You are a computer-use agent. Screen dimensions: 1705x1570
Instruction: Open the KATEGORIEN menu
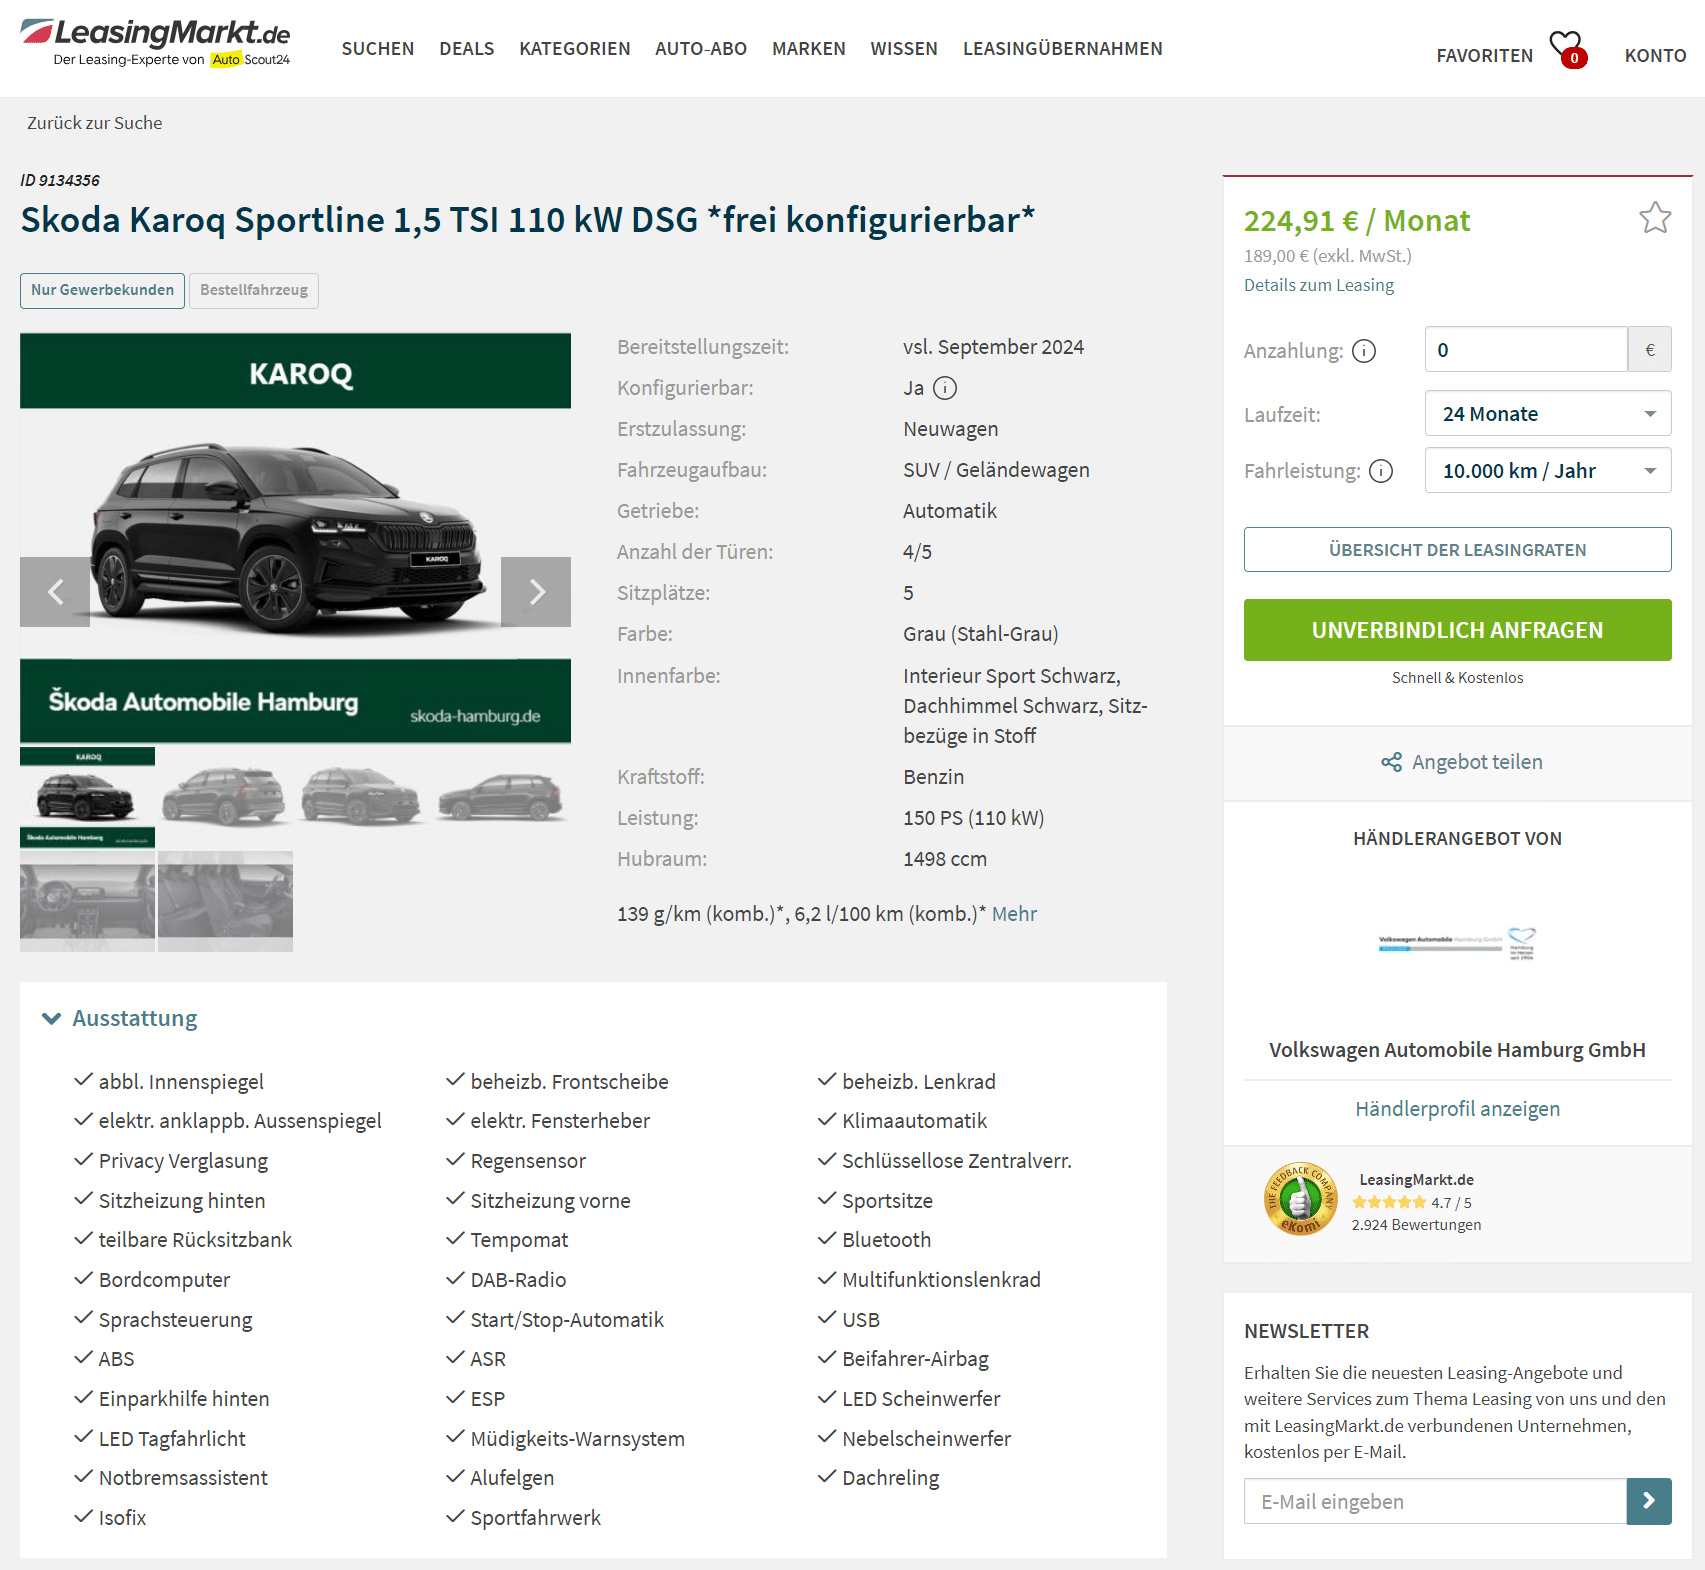(x=575, y=49)
